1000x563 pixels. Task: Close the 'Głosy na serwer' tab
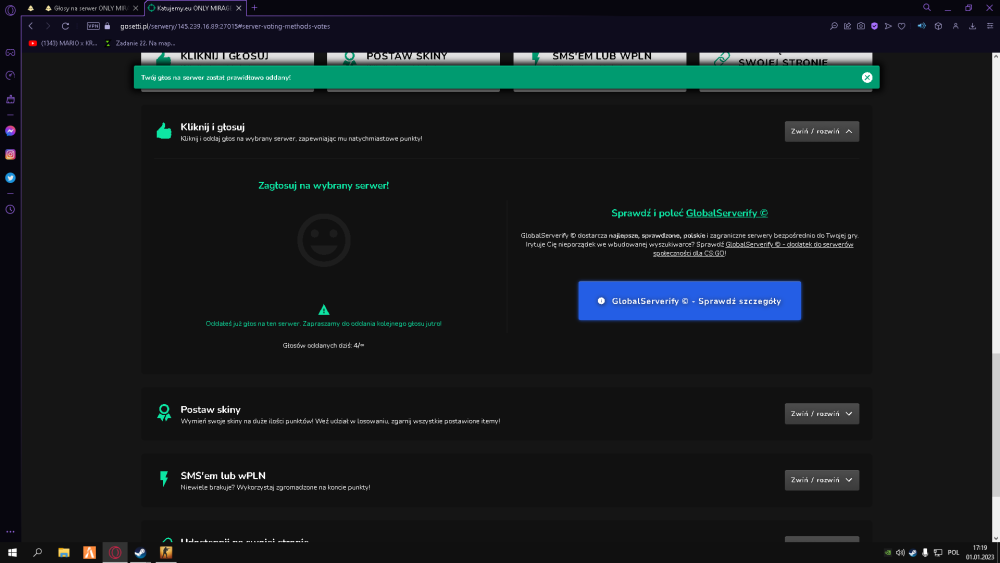coord(135,8)
